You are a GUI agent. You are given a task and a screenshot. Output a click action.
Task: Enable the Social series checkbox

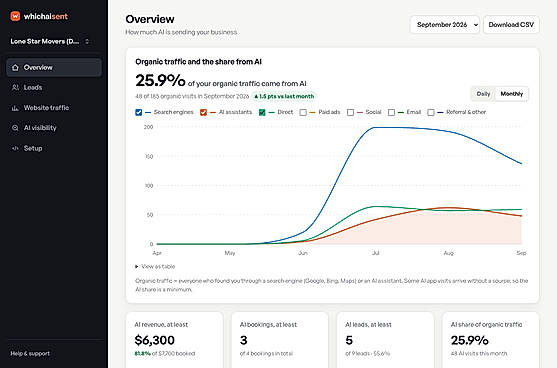click(350, 112)
